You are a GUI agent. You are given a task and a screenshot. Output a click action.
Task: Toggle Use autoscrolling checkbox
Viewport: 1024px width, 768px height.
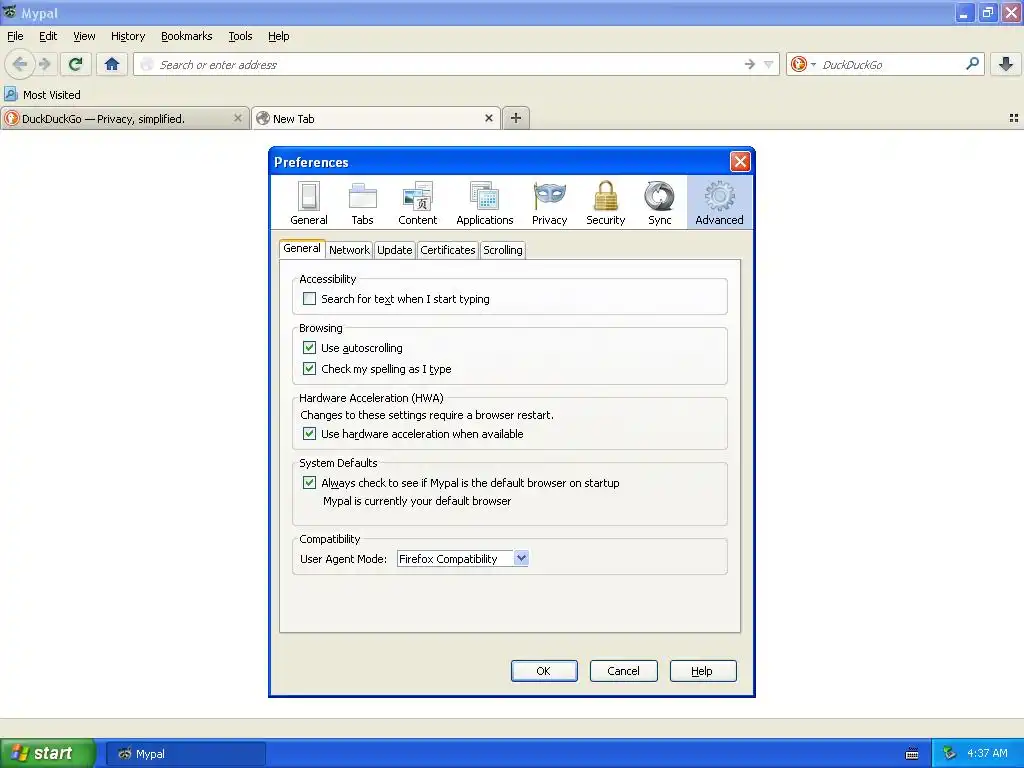point(310,347)
